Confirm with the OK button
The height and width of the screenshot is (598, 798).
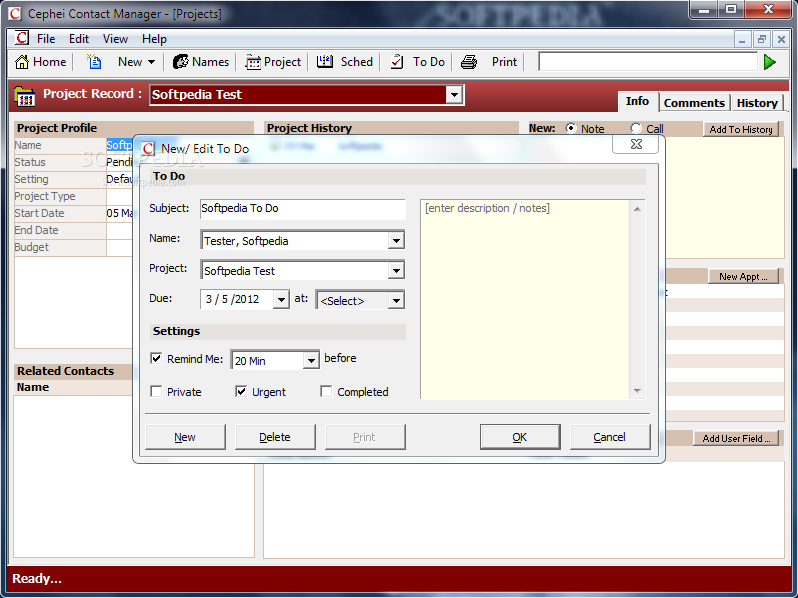pyautogui.click(x=520, y=437)
